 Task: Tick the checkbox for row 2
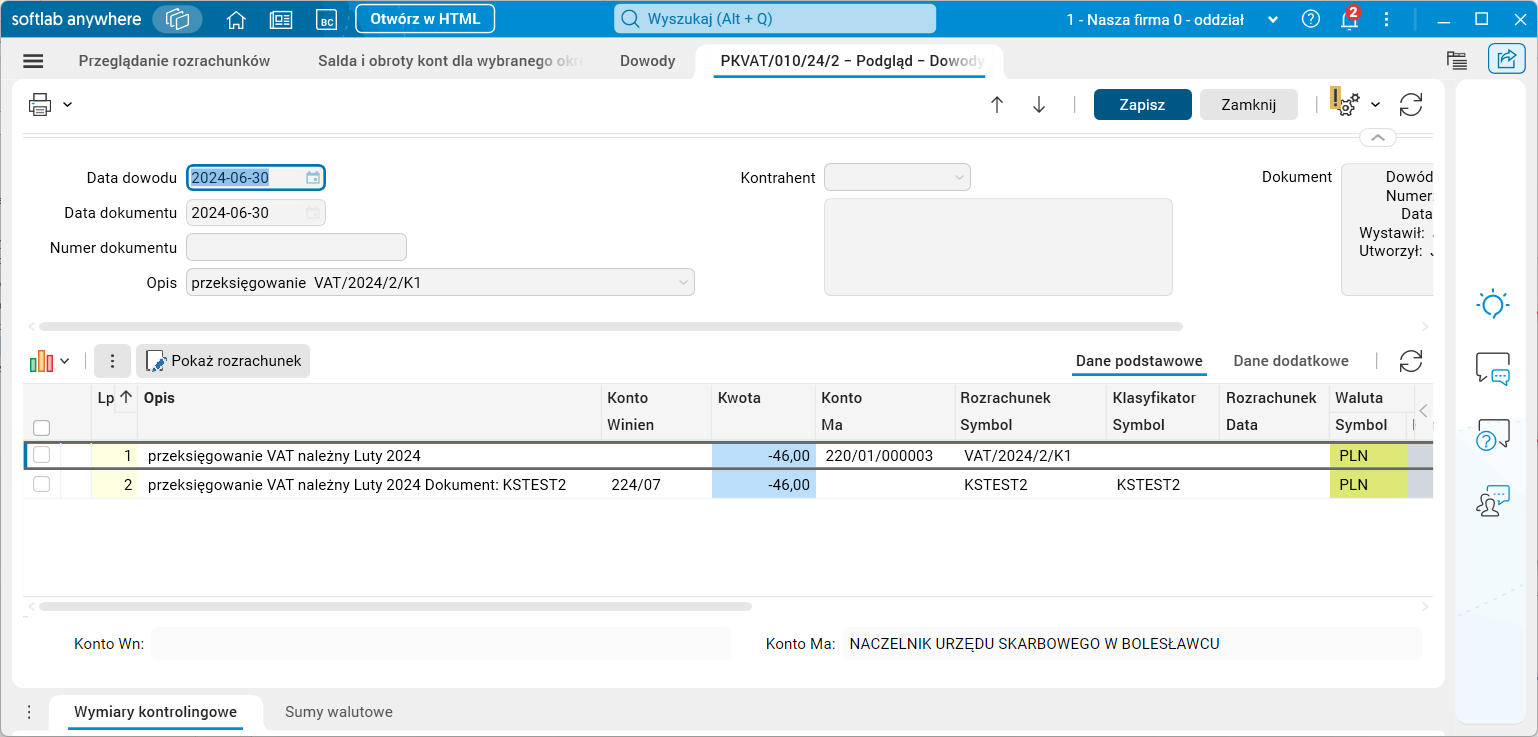42,484
